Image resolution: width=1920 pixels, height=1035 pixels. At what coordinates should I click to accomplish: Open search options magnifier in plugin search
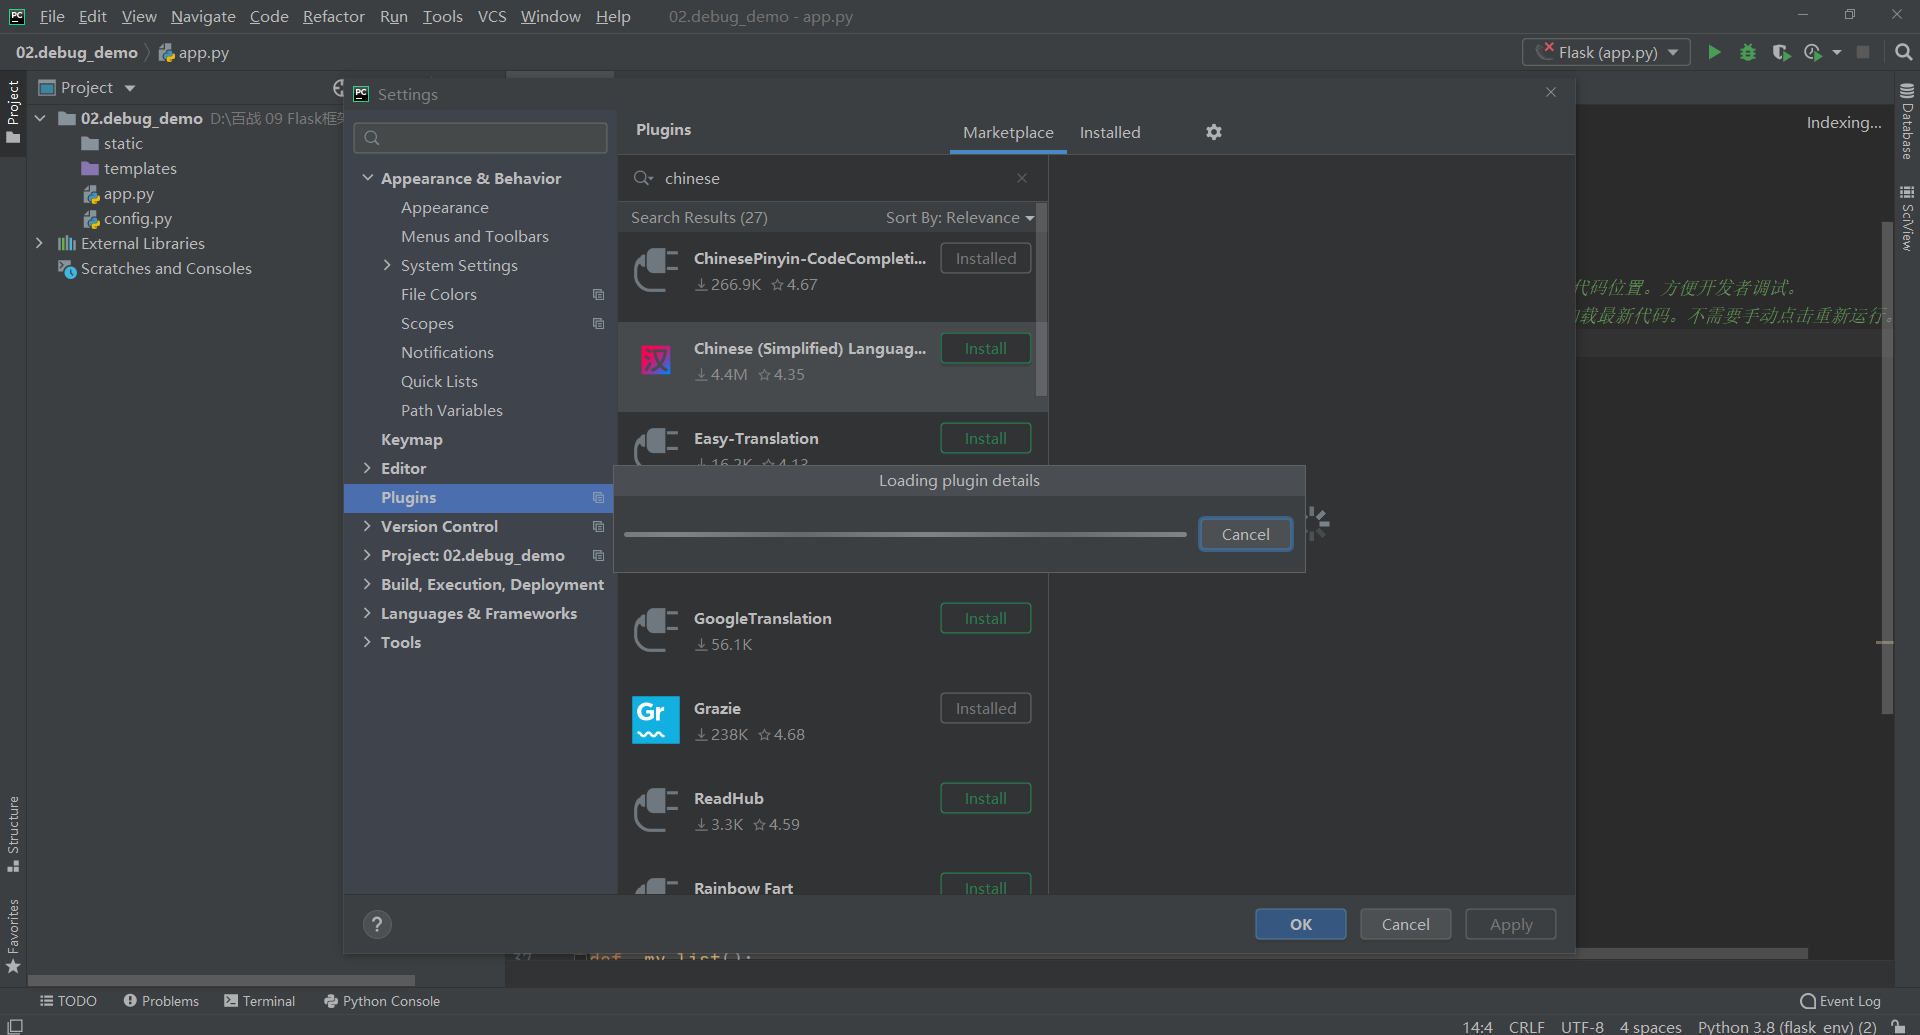tap(643, 178)
